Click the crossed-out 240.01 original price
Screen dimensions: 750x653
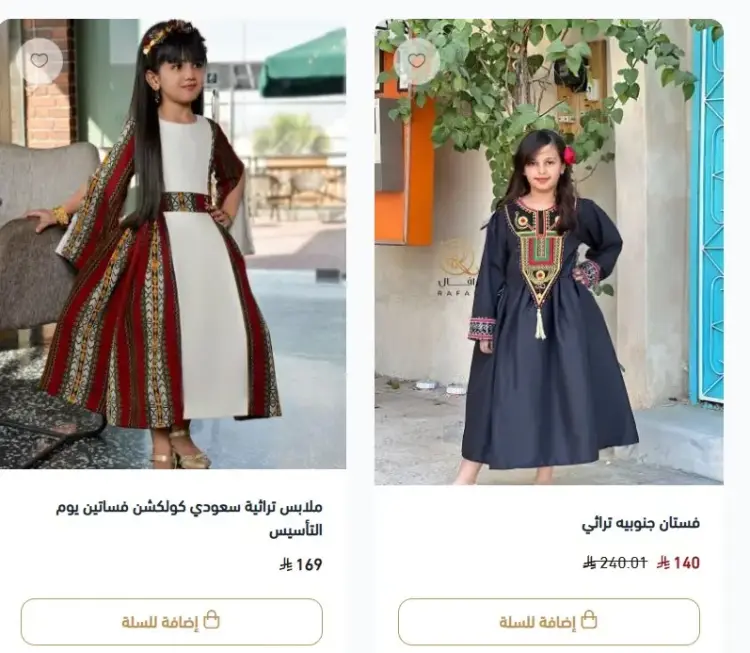point(615,563)
